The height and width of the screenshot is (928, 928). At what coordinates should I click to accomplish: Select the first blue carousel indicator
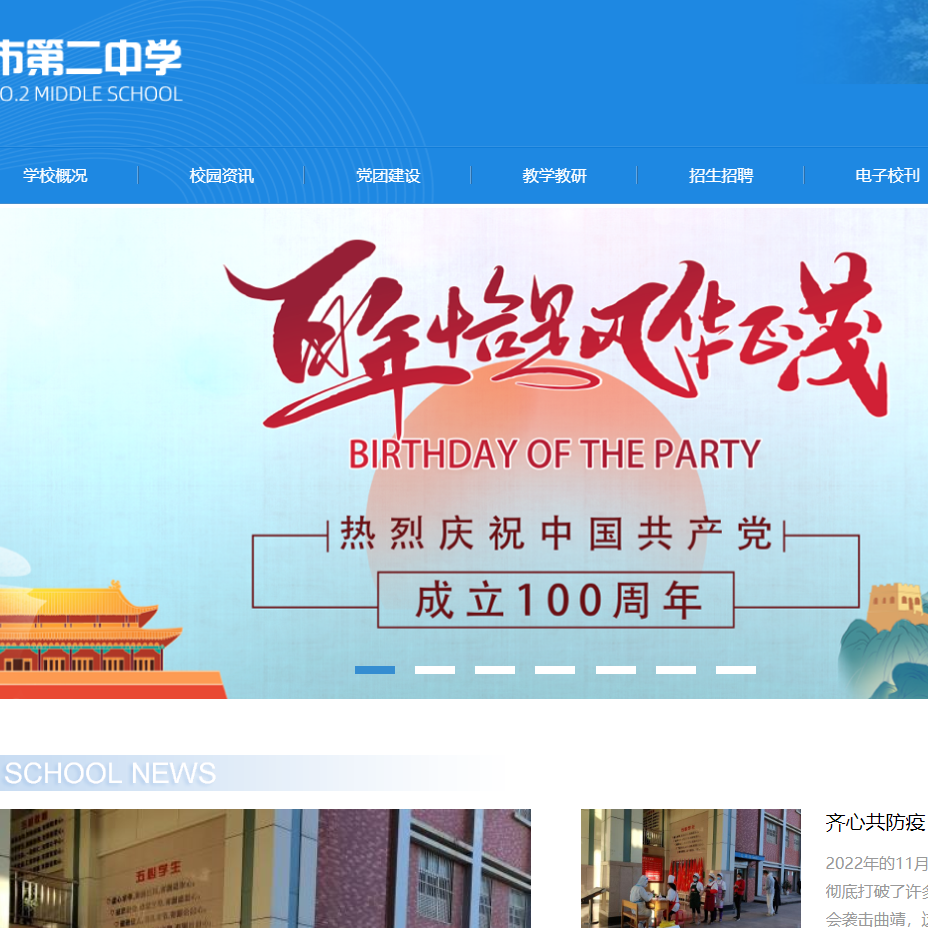[x=375, y=670]
